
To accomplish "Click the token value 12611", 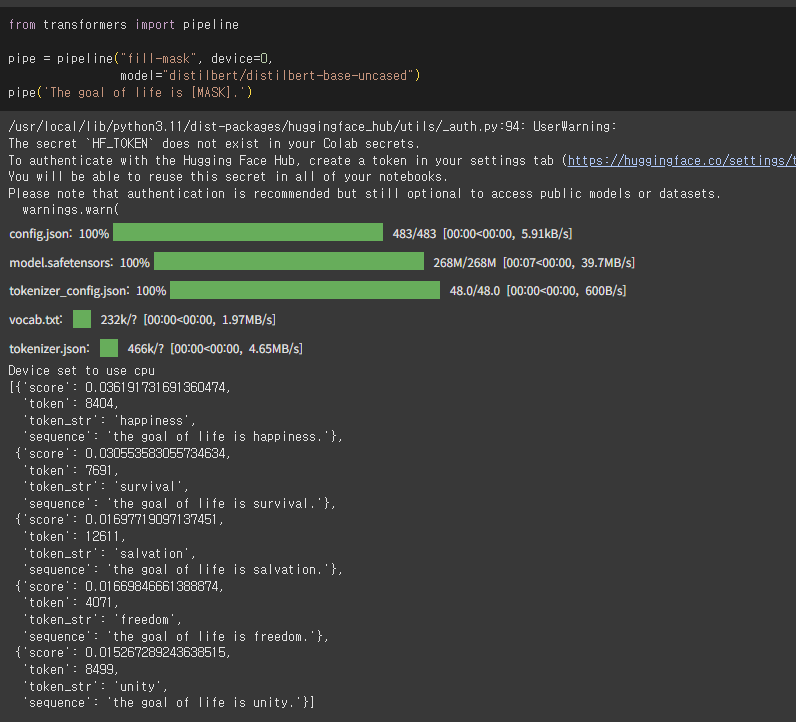I will pos(105,536).
